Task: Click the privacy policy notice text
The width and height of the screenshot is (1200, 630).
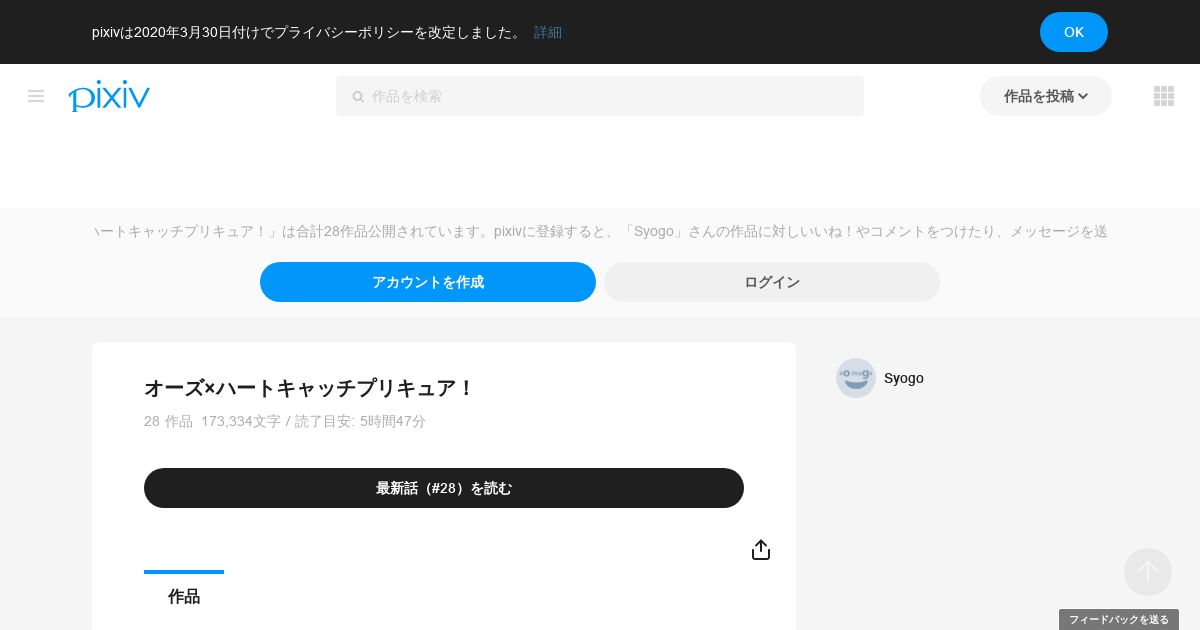Action: pyautogui.click(x=309, y=32)
